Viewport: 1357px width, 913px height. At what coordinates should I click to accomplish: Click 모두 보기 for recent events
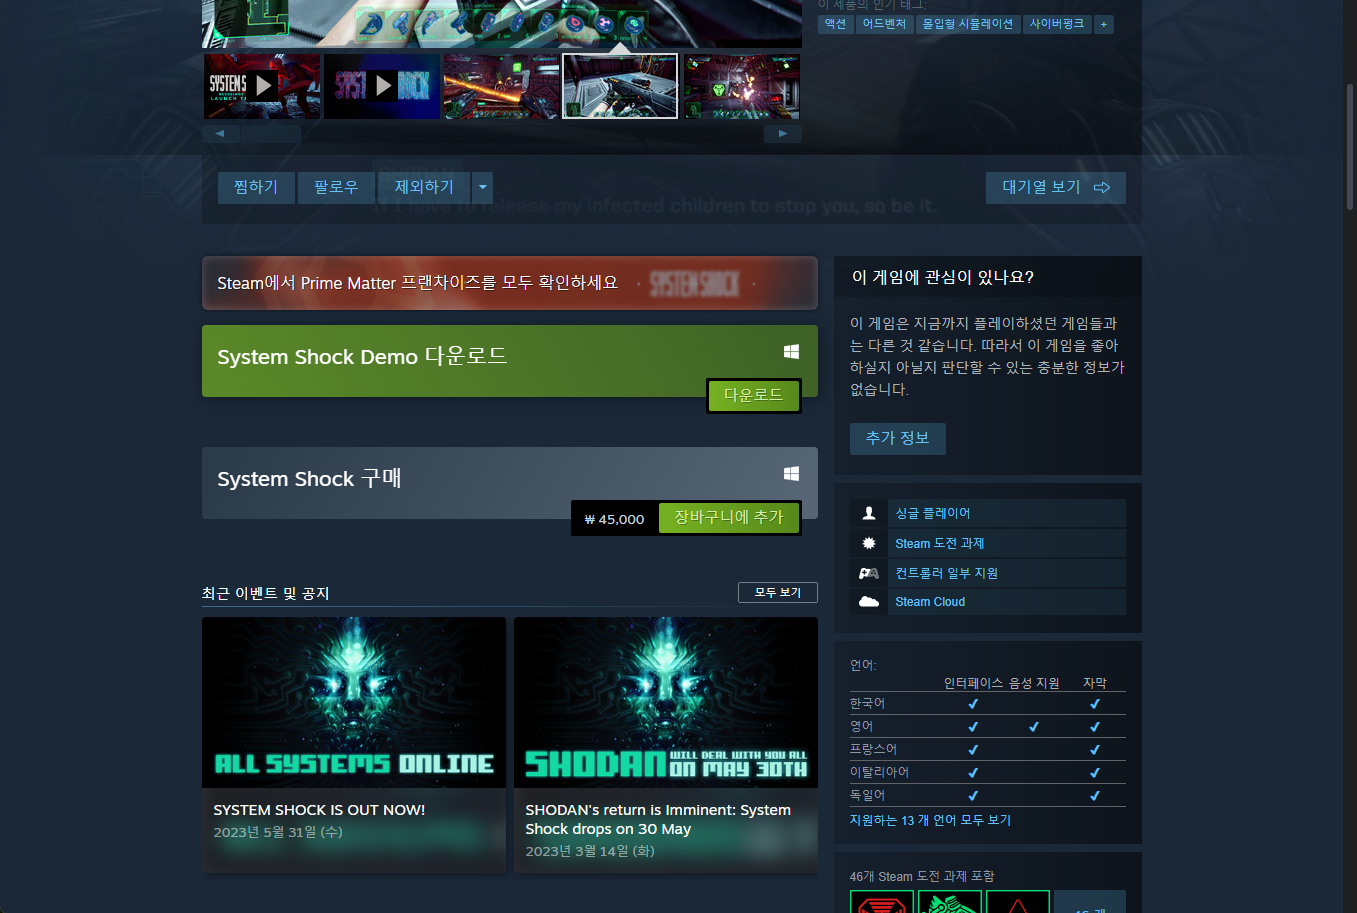pos(778,592)
